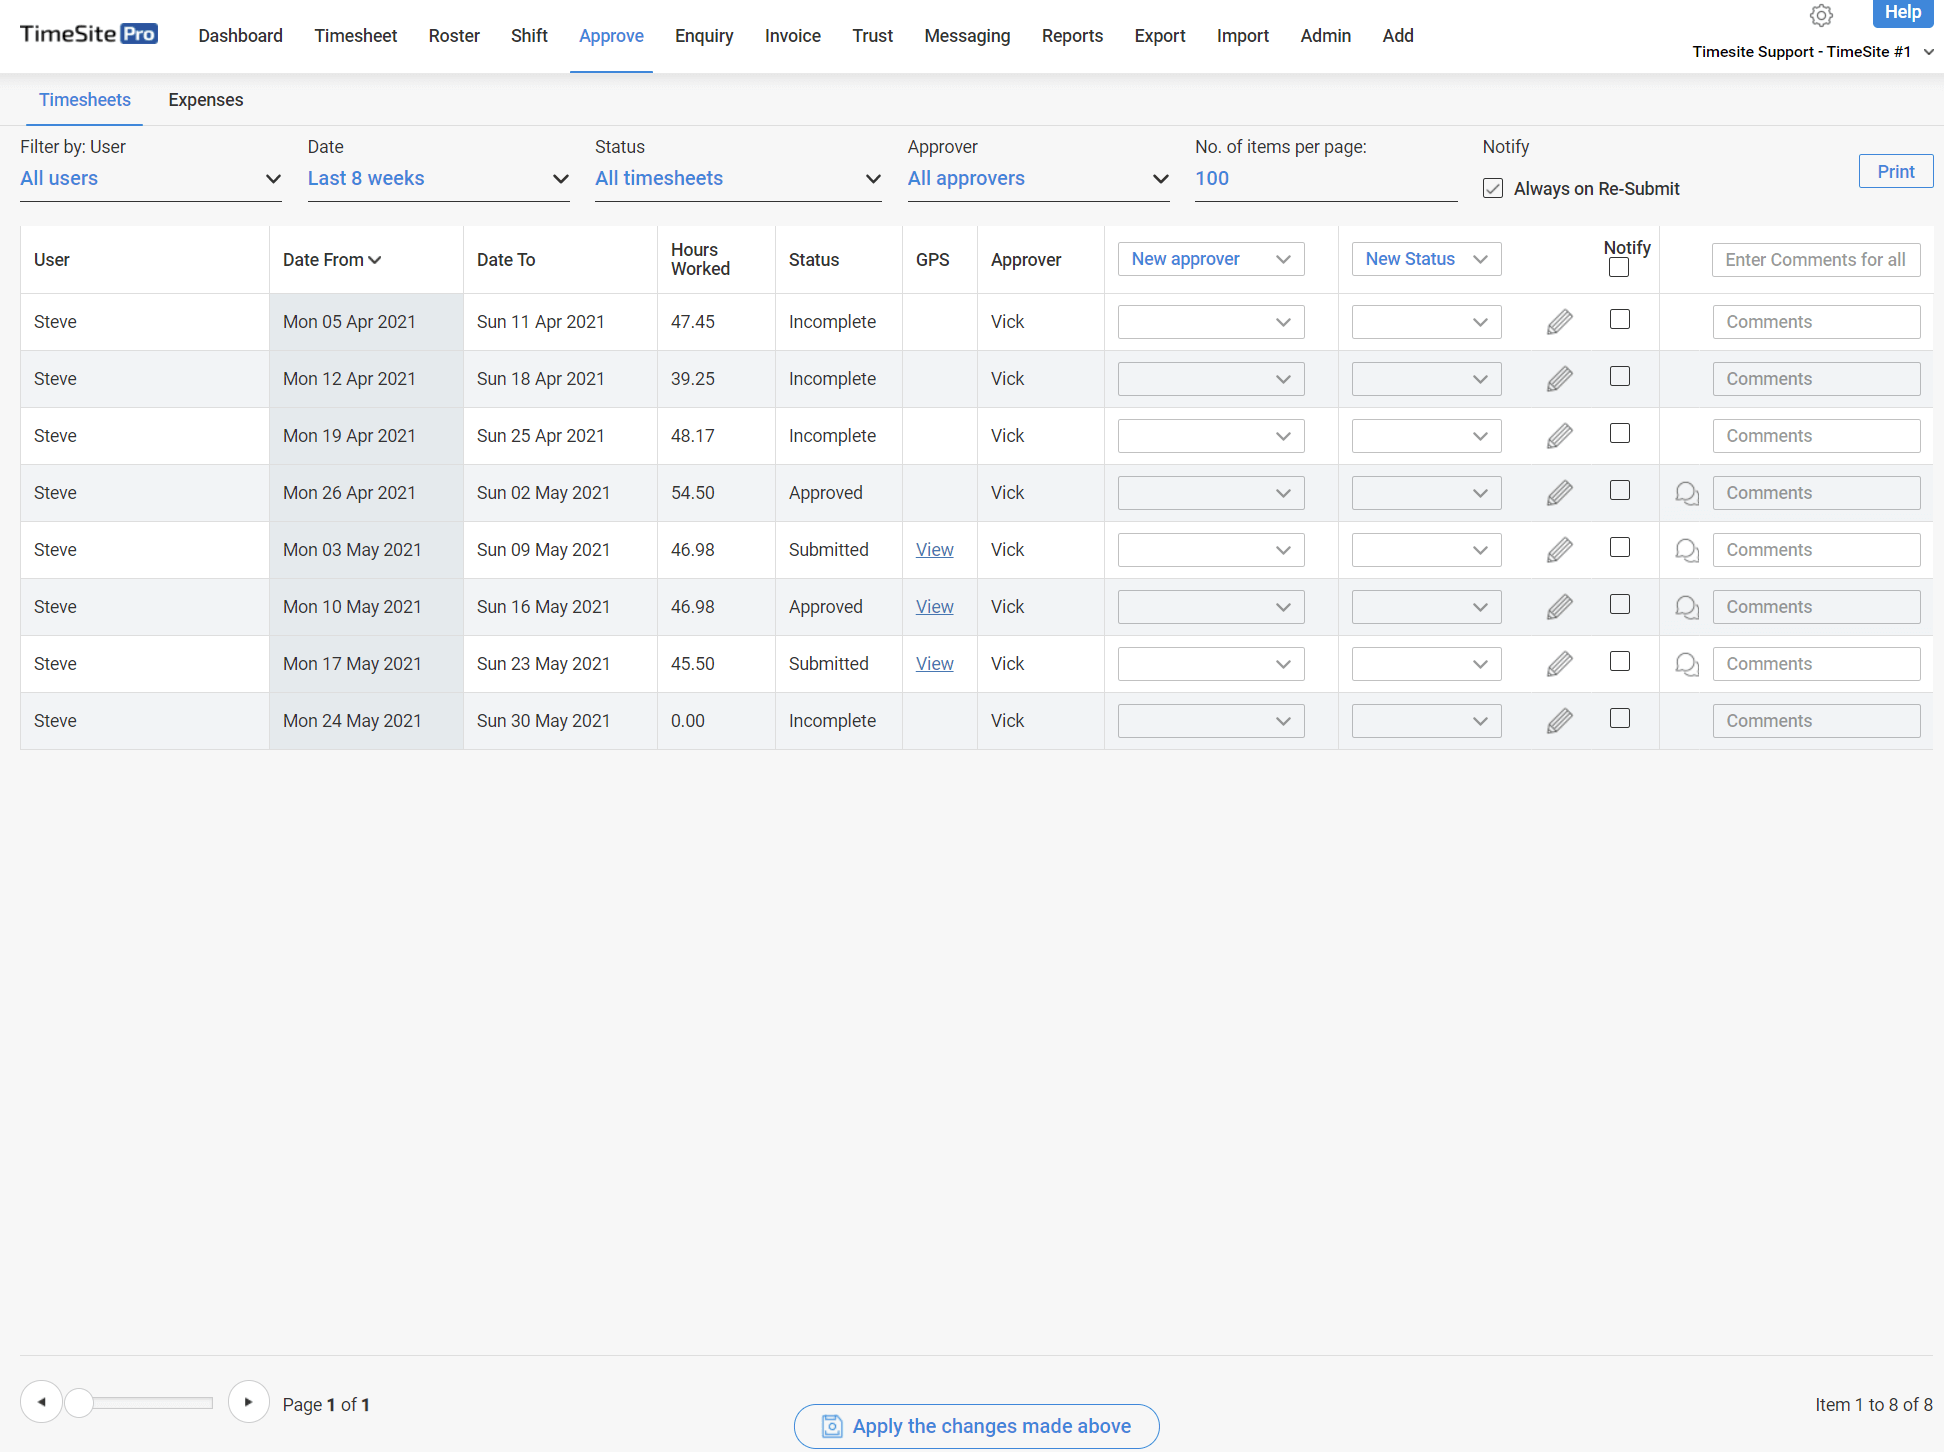Check the Notify all header checkbox

(1619, 268)
